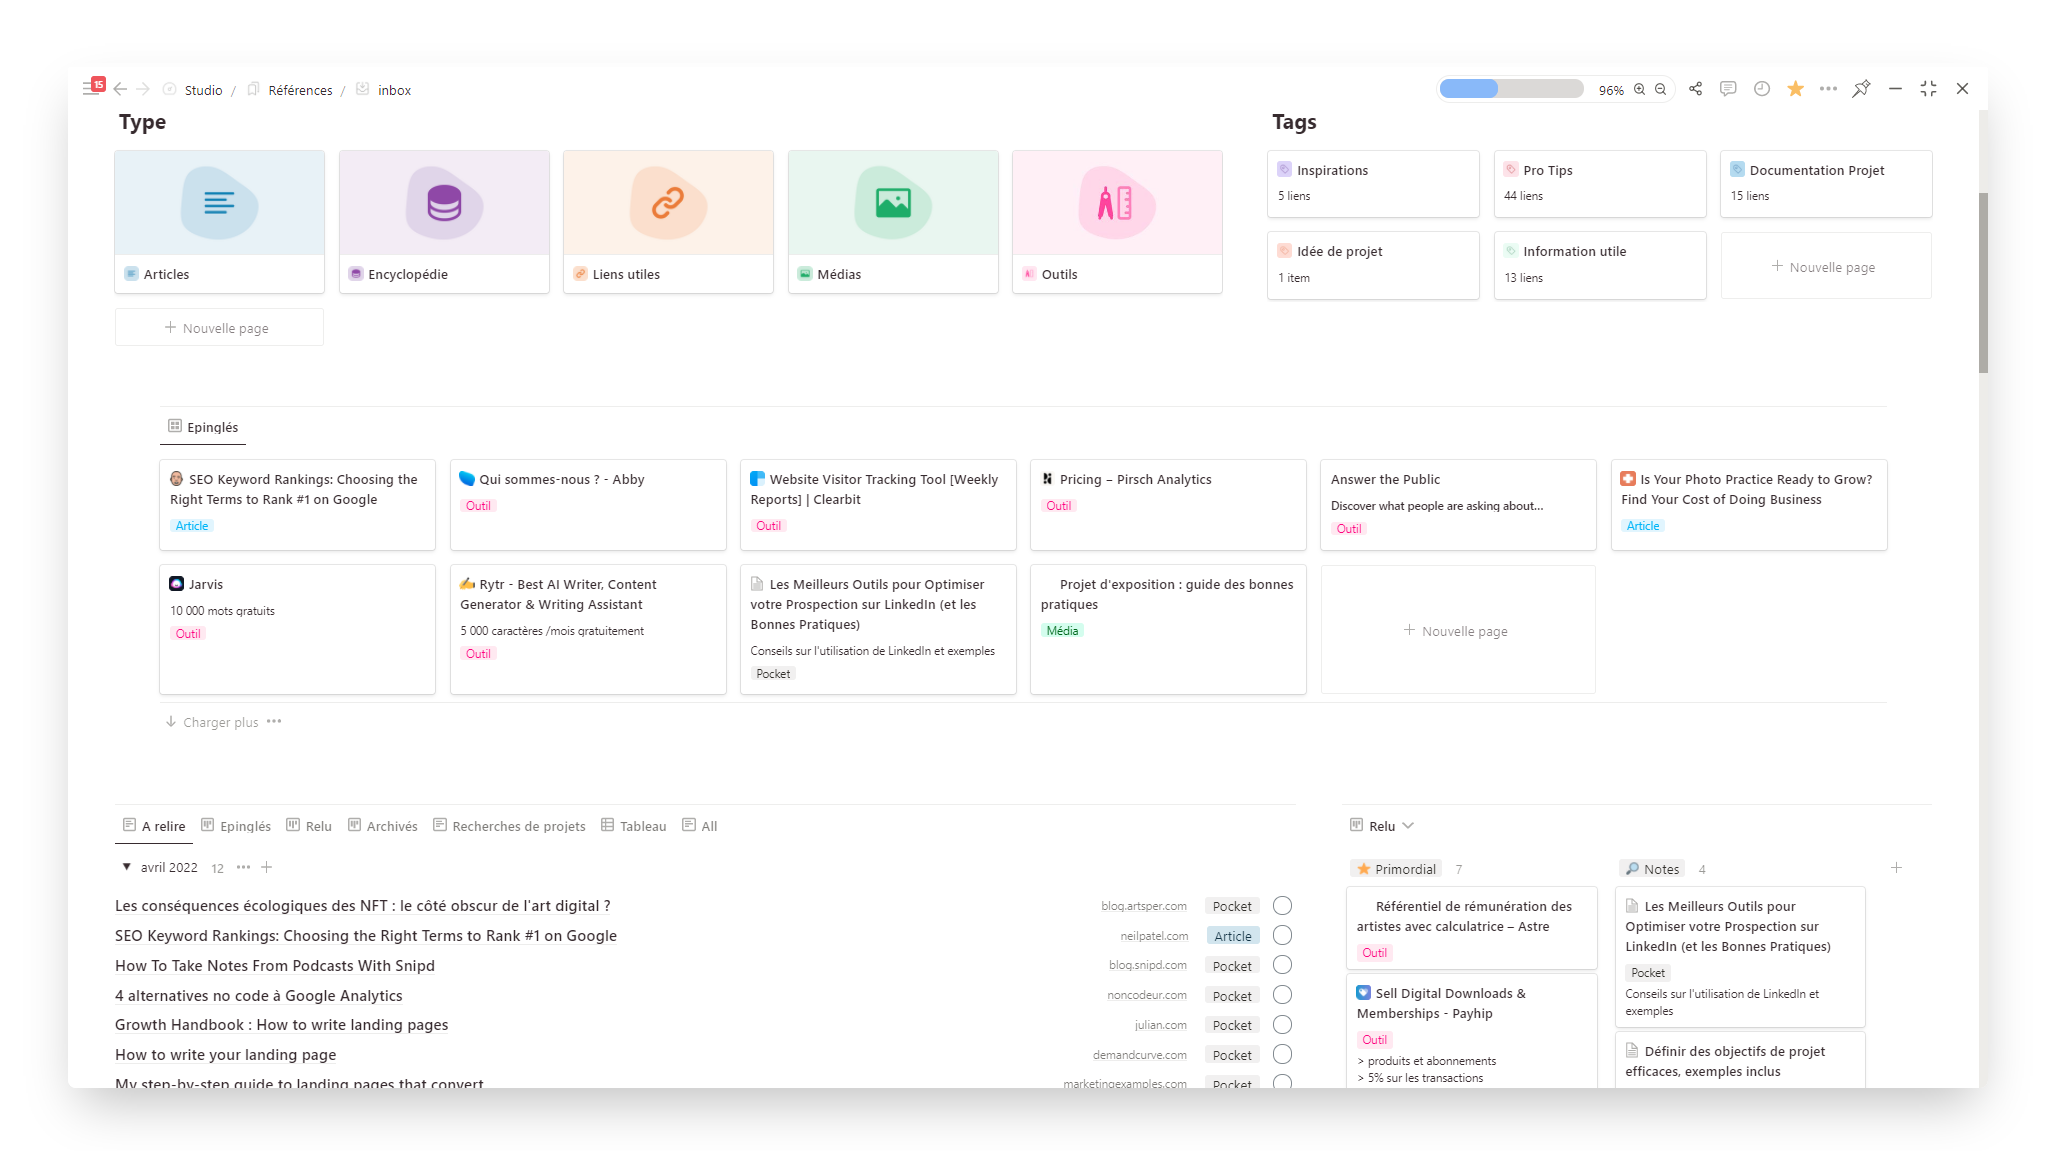Open the Idée de projet tag
This screenshot has width=2056, height=1151.
1373,265
